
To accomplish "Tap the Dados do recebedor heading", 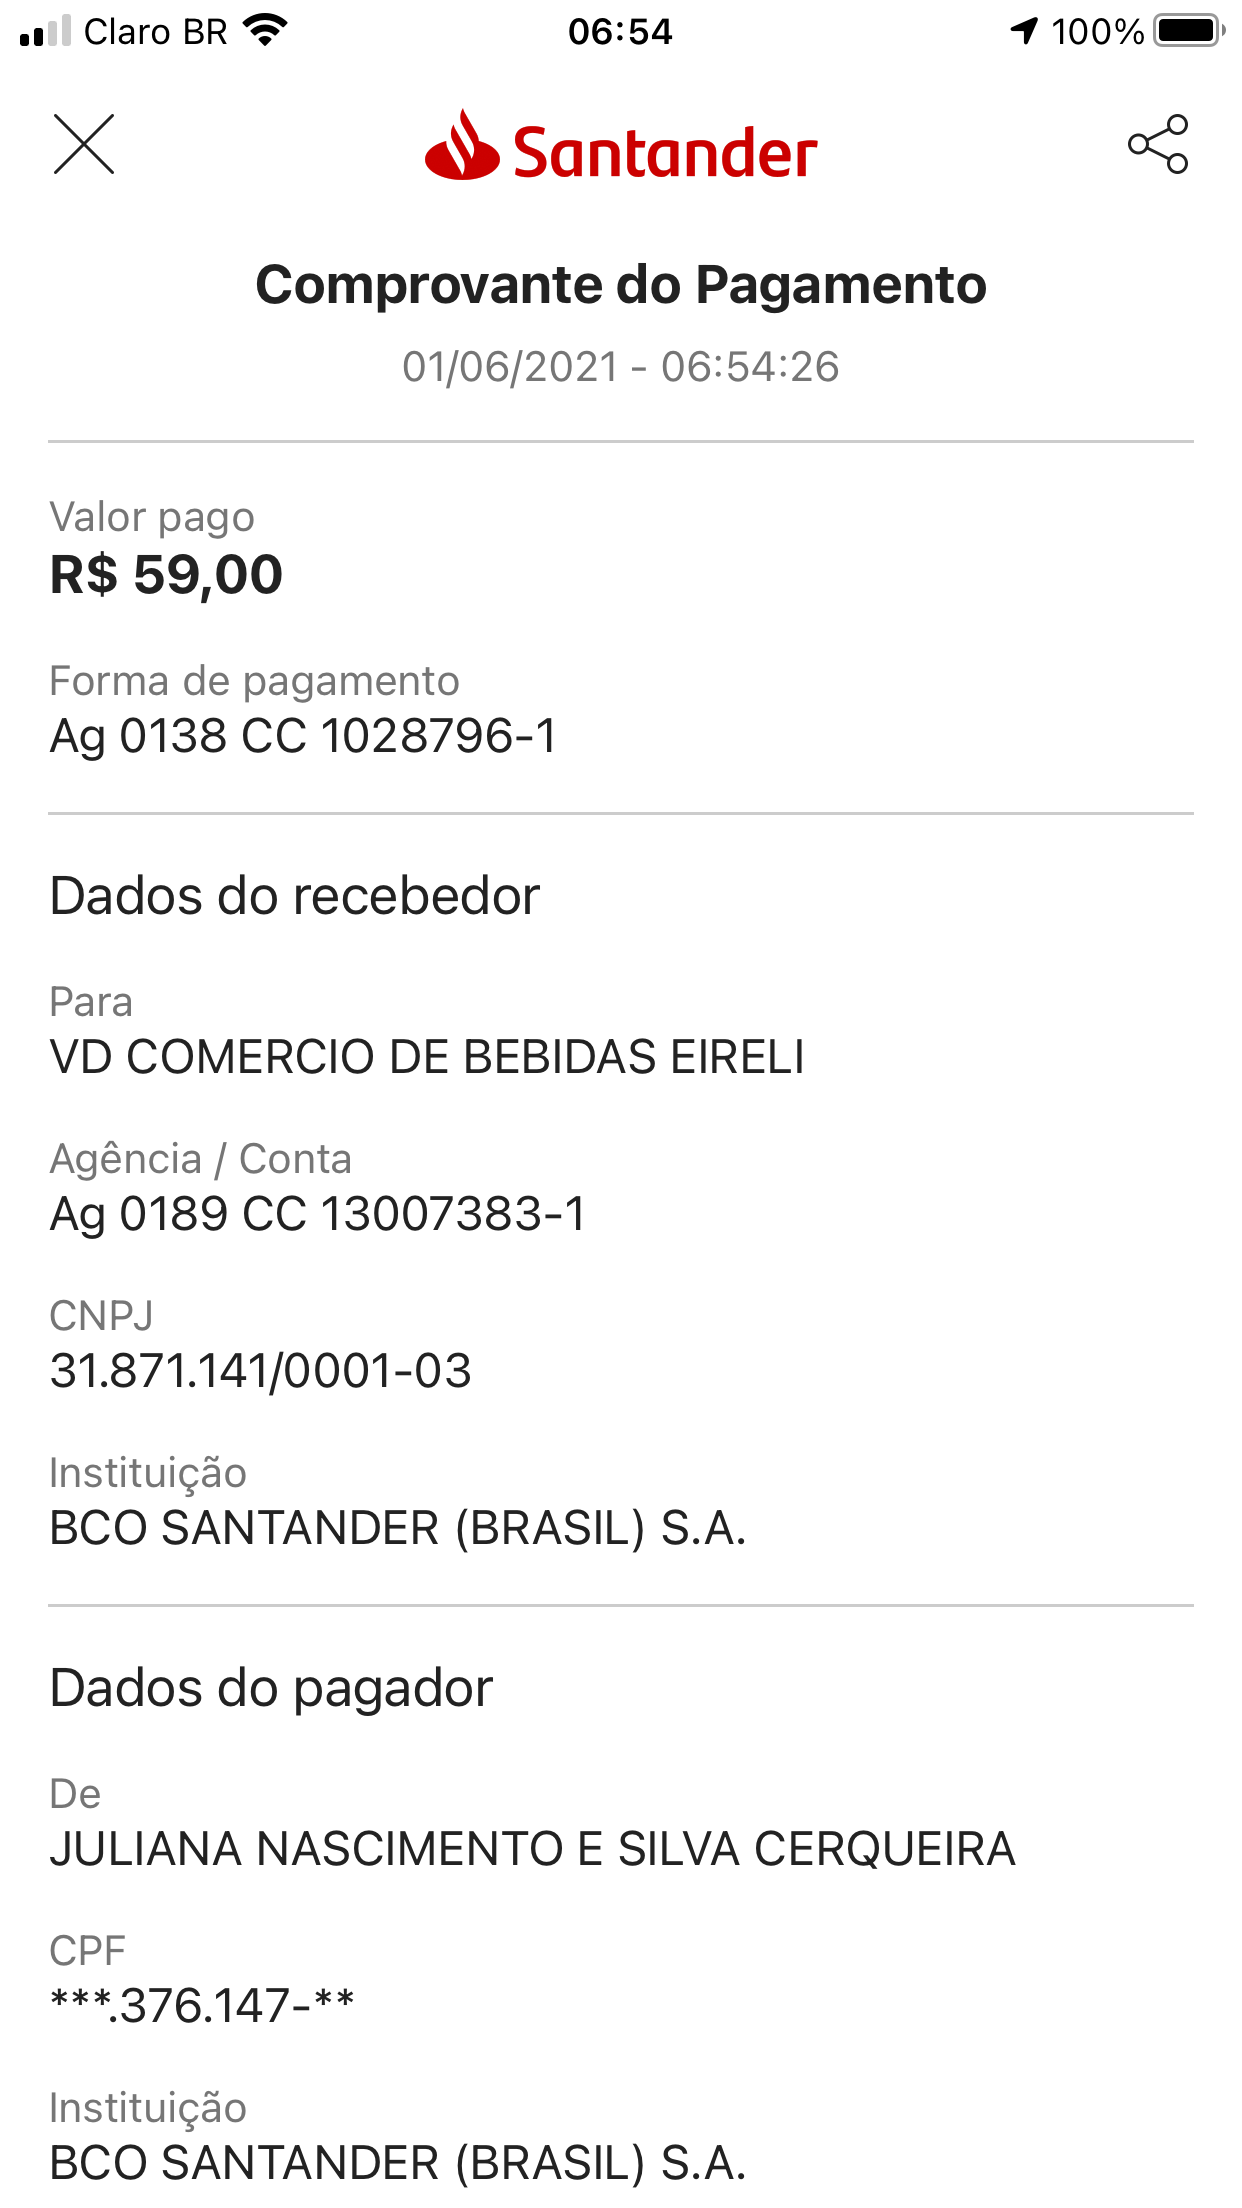I will click(x=295, y=896).
